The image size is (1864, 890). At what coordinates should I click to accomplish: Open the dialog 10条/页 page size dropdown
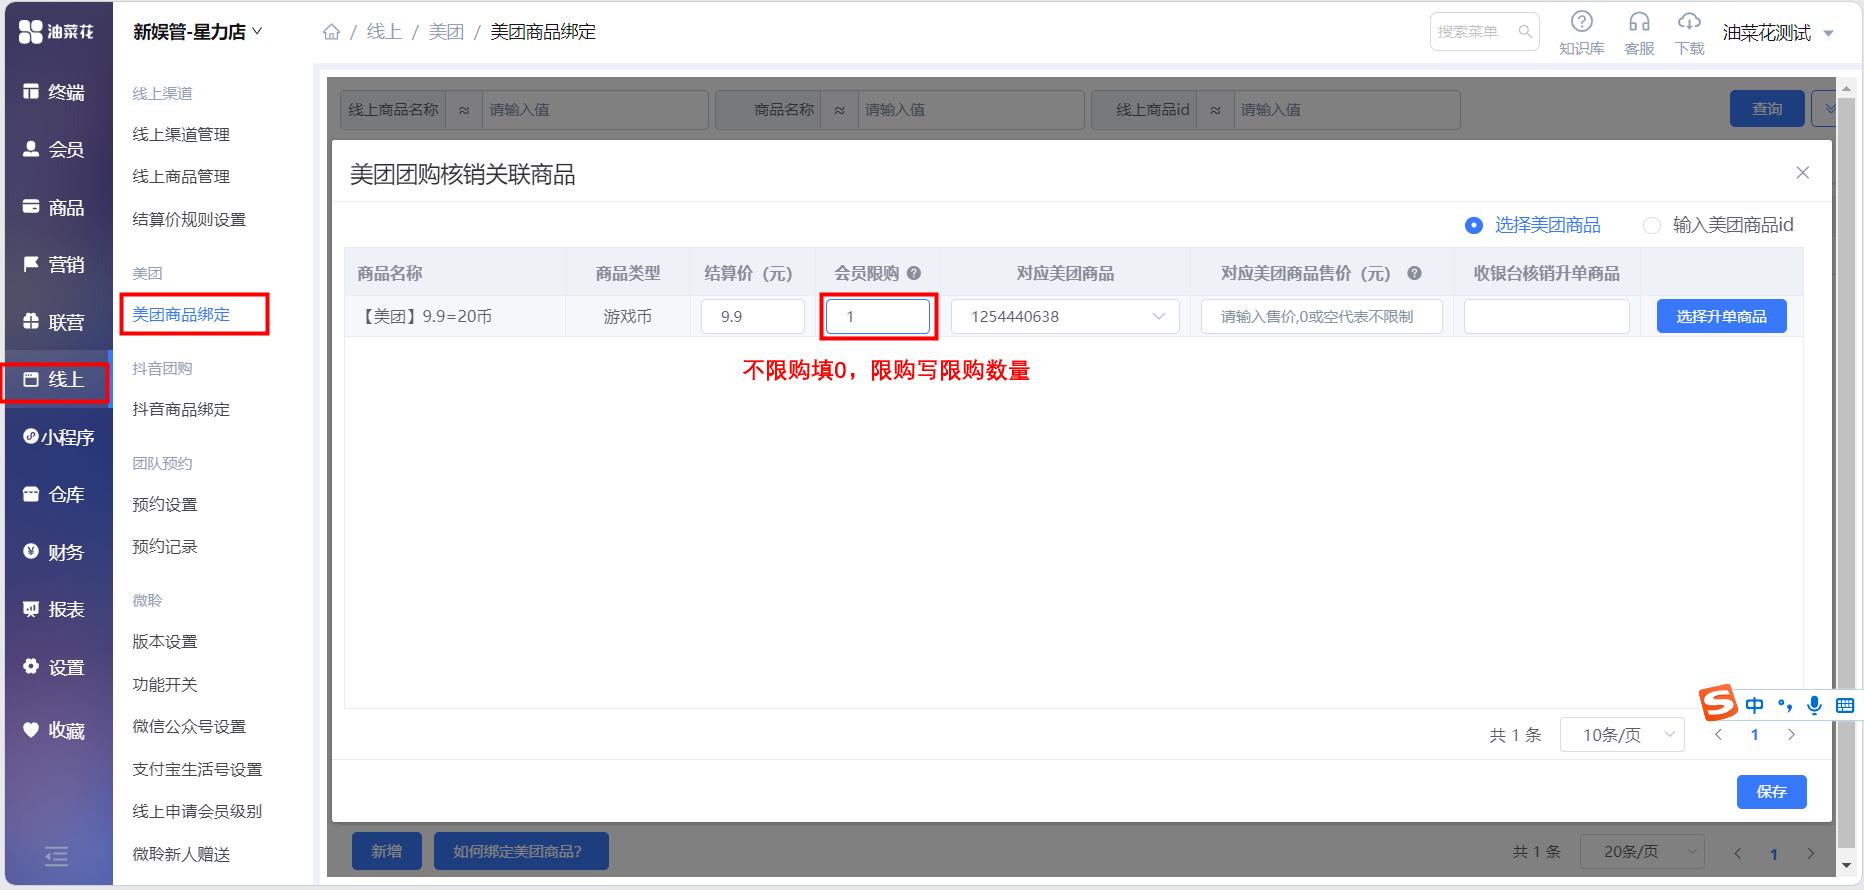point(1622,735)
